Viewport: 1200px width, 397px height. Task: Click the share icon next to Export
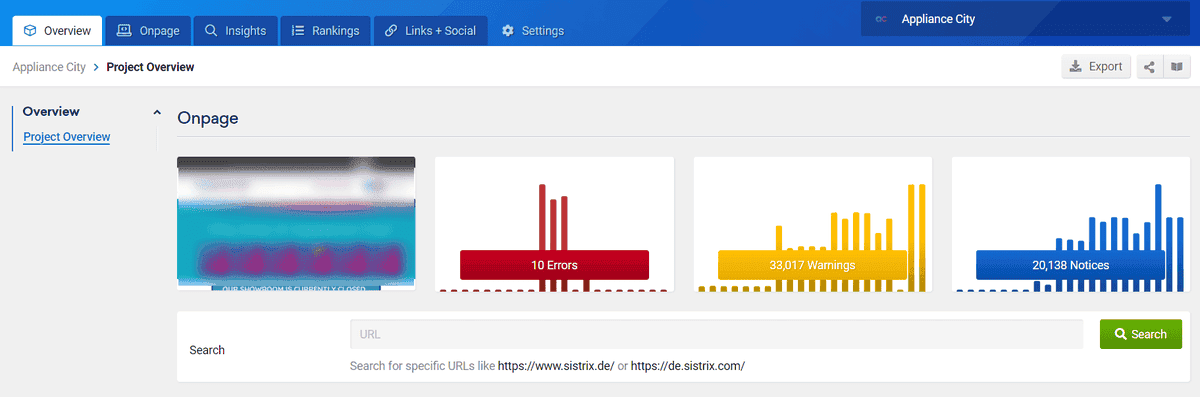(1149, 67)
